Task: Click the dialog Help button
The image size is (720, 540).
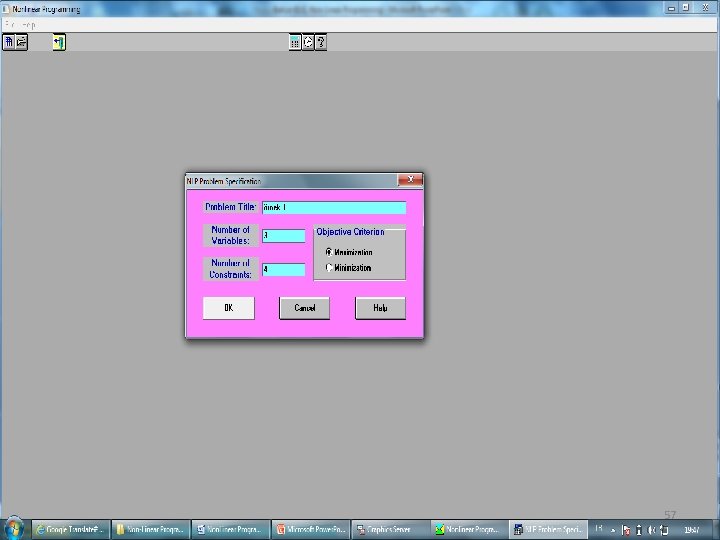Action: coord(380,308)
